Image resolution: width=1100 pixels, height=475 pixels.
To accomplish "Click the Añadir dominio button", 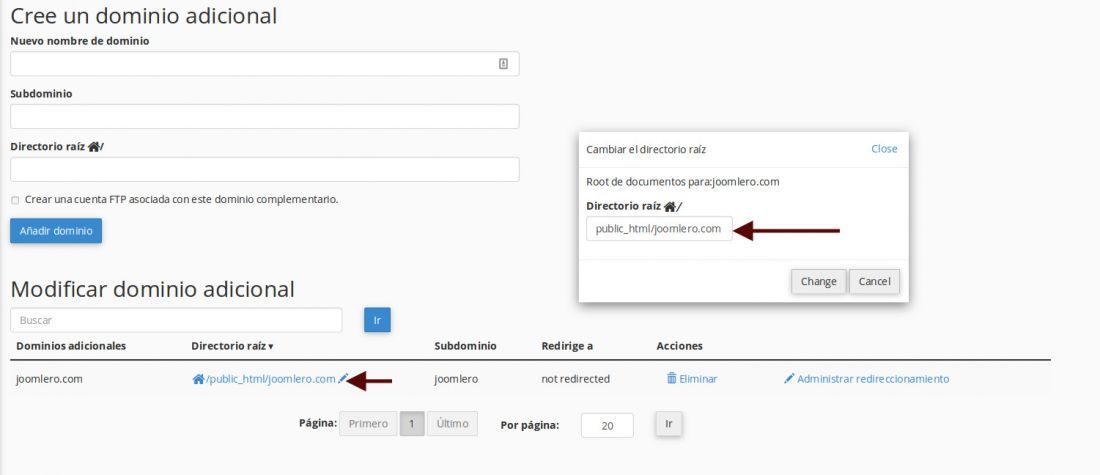I will coord(56,231).
